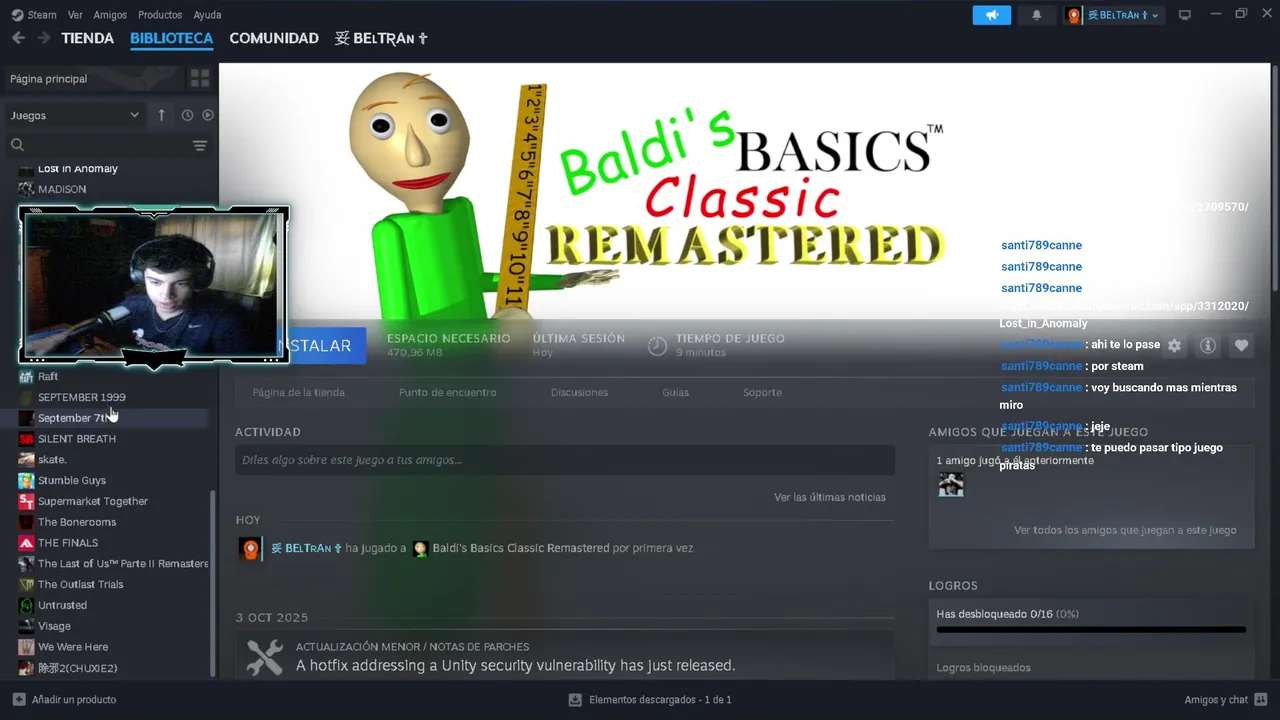This screenshot has height=720, width=1280.
Task: Select The Bonerooms in game list
Action: (x=76, y=522)
